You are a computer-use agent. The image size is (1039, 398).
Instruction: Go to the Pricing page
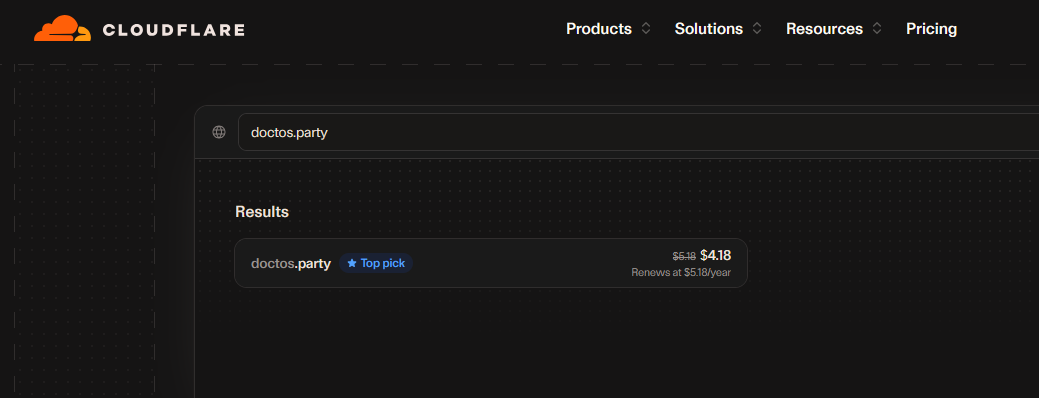(x=931, y=29)
